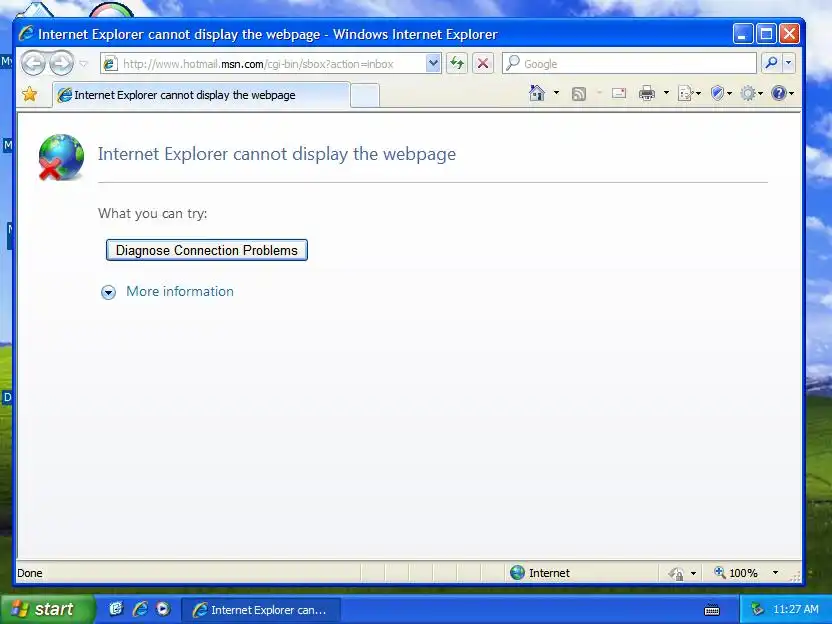Viewport: 832px width, 624px height.
Task: Click the status bar resize grip
Action: (x=795, y=575)
